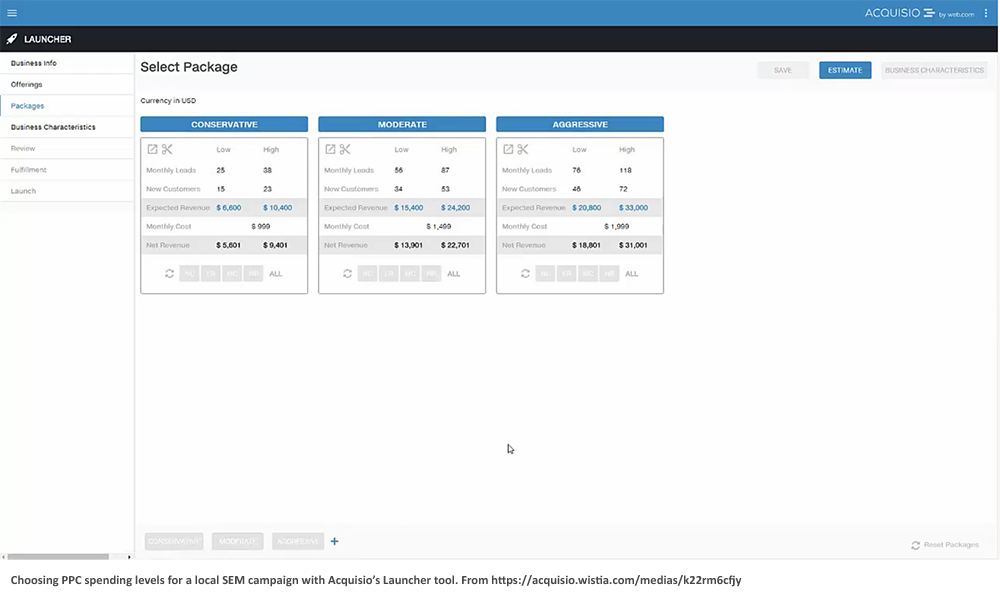The image size is (1000, 599).
Task: Click net revenue $ 13,901 value
Action: pos(408,245)
